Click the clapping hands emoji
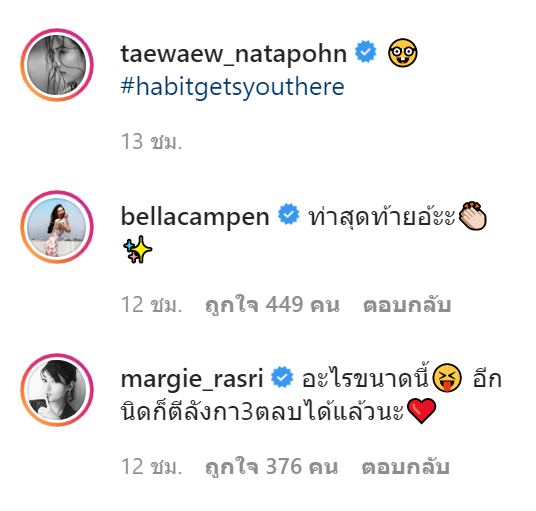 point(473,216)
